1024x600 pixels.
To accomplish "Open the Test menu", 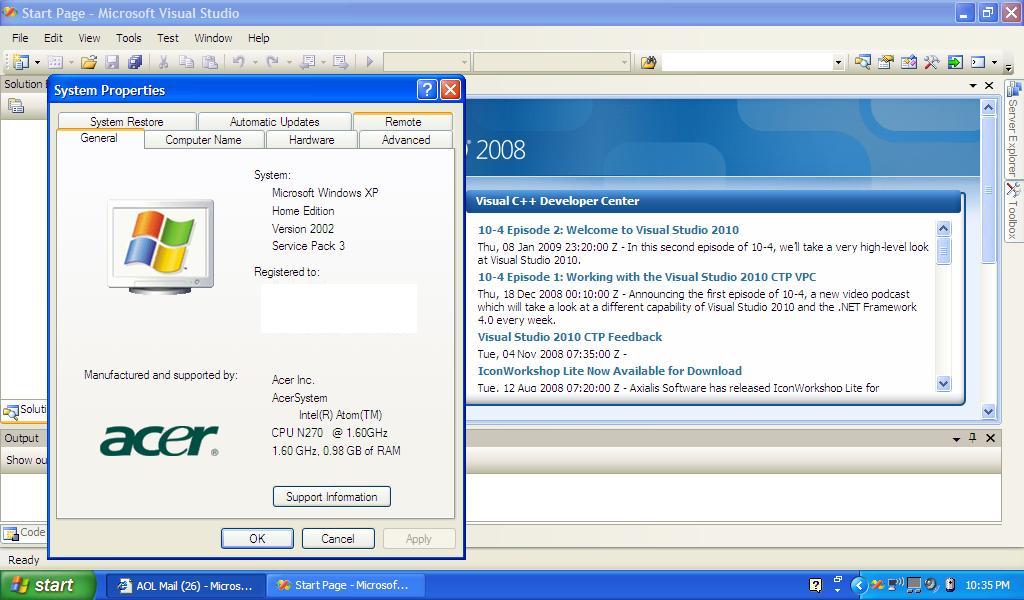I will coord(168,38).
